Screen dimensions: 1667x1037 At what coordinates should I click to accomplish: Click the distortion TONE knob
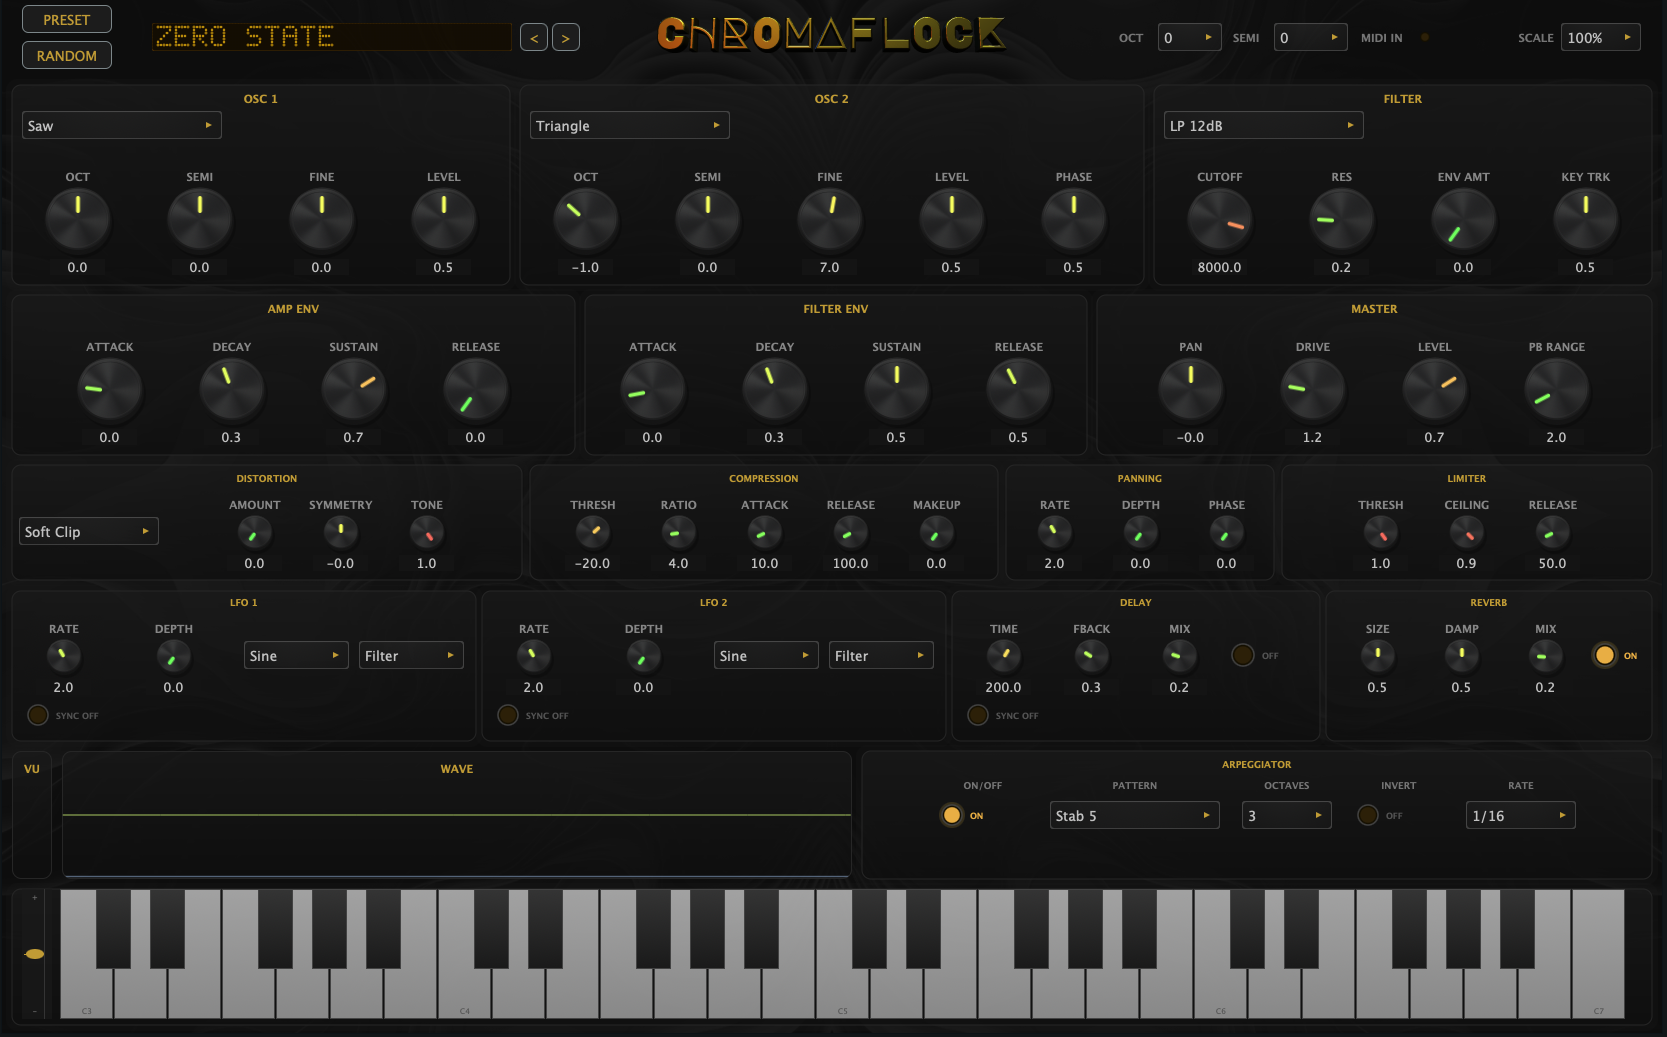pyautogui.click(x=427, y=533)
